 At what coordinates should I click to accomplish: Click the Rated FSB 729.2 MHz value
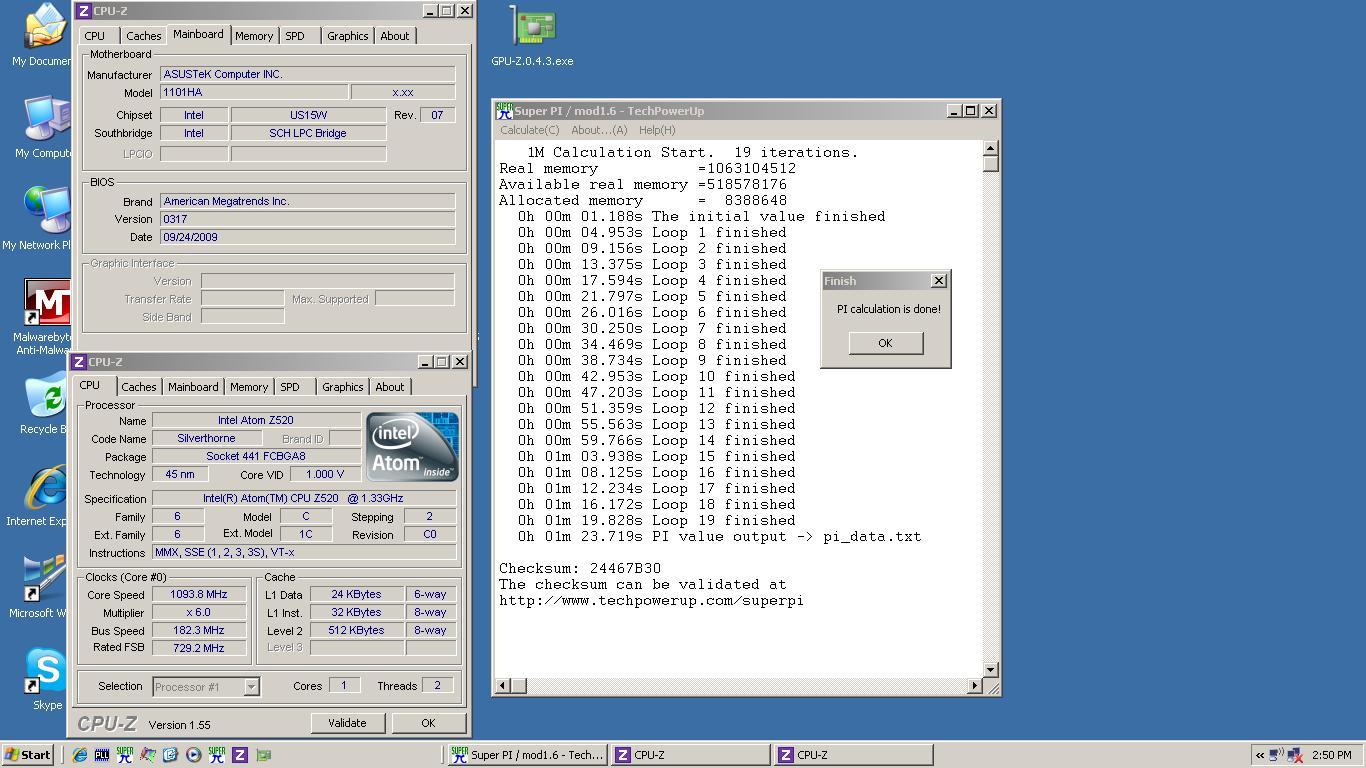198,648
